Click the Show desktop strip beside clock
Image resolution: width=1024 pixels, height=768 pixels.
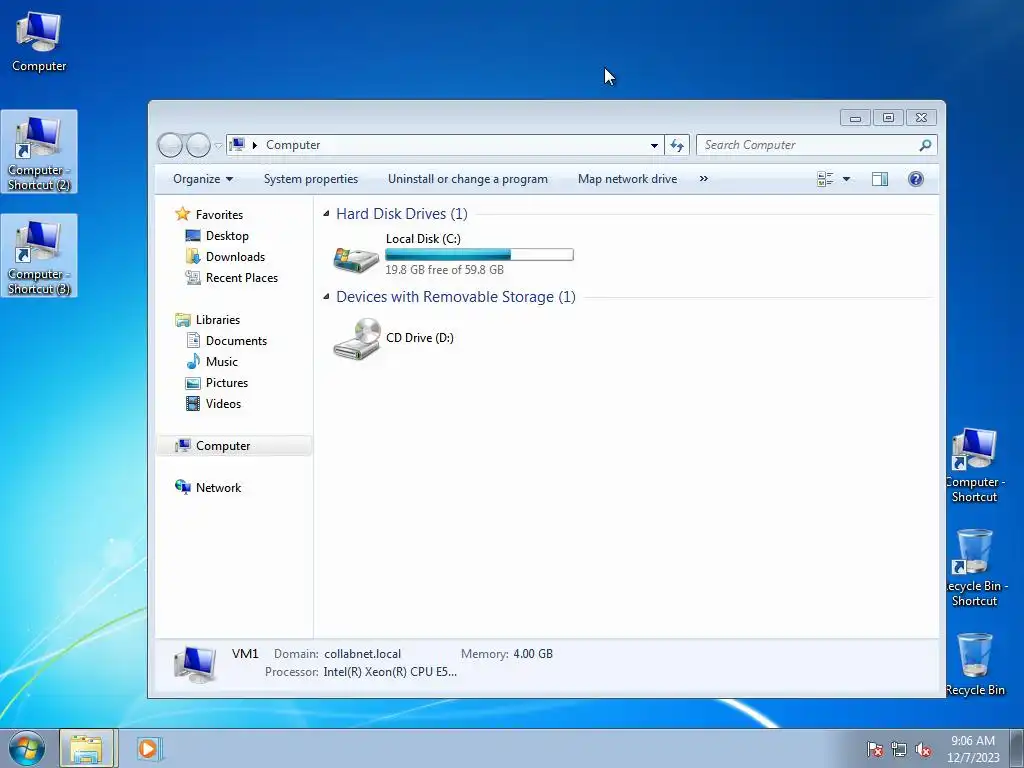coord(1016,749)
